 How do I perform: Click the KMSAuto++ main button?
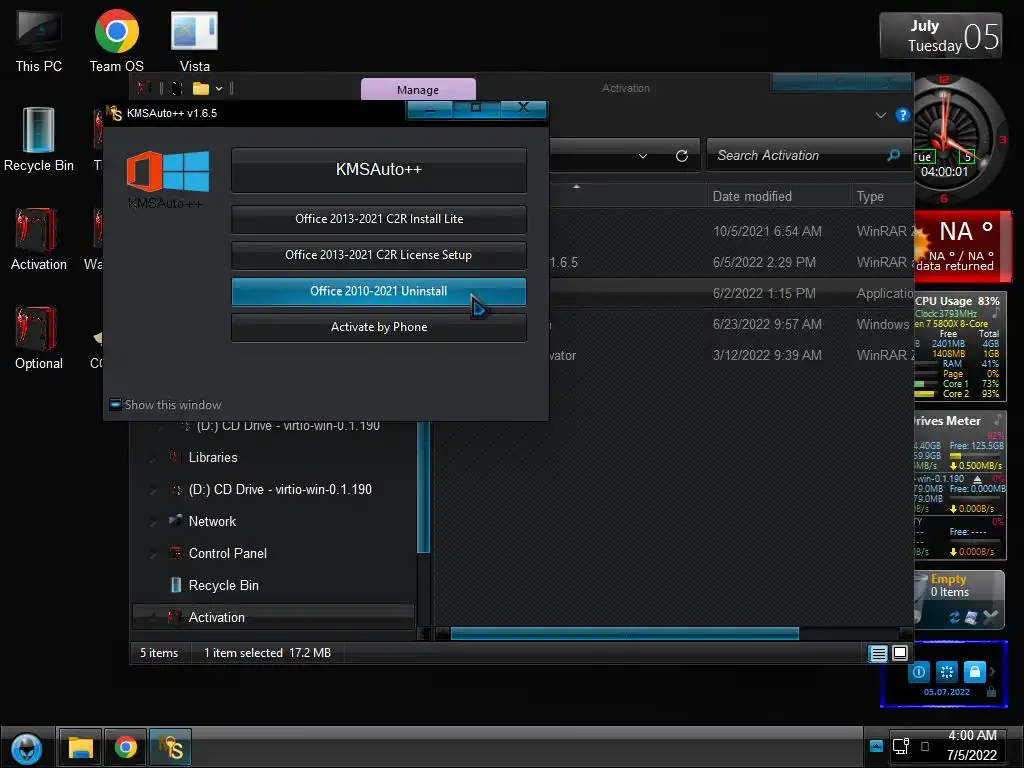[379, 170]
